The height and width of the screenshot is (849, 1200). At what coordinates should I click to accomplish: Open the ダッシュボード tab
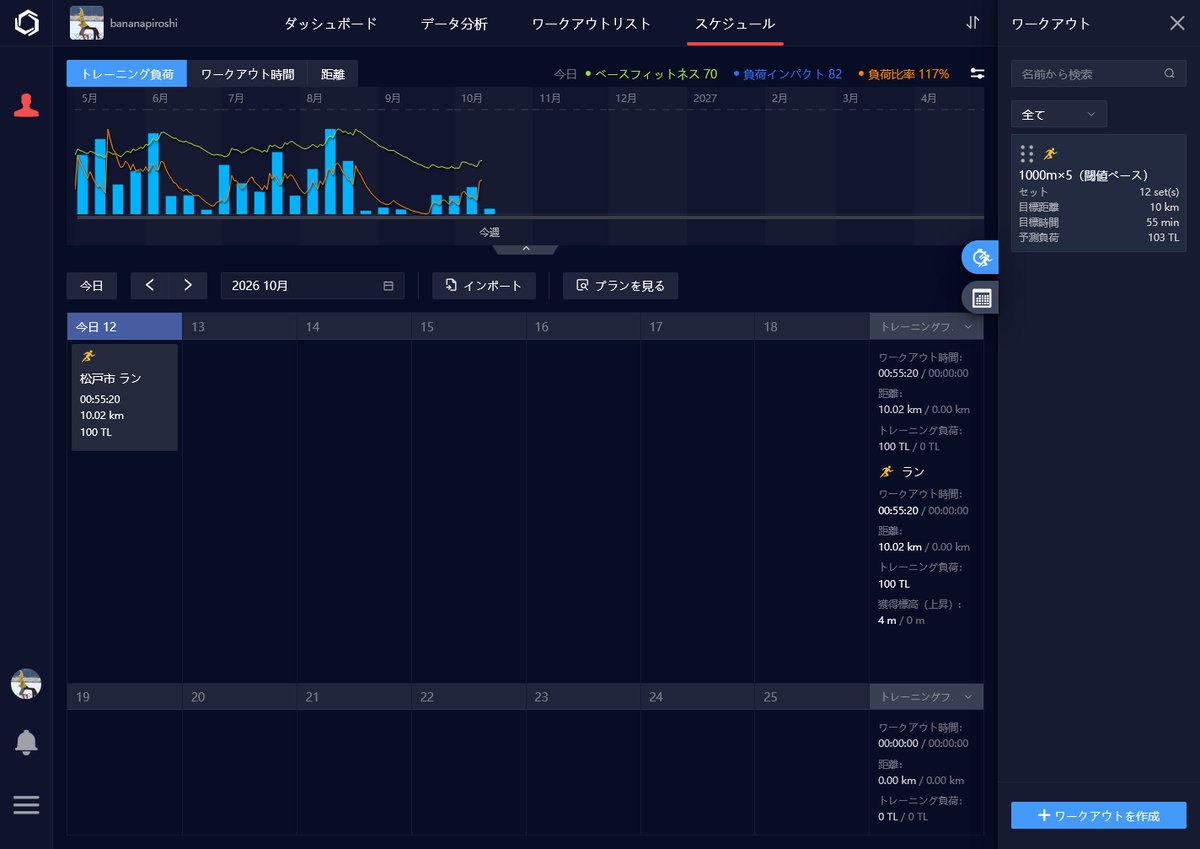point(331,23)
